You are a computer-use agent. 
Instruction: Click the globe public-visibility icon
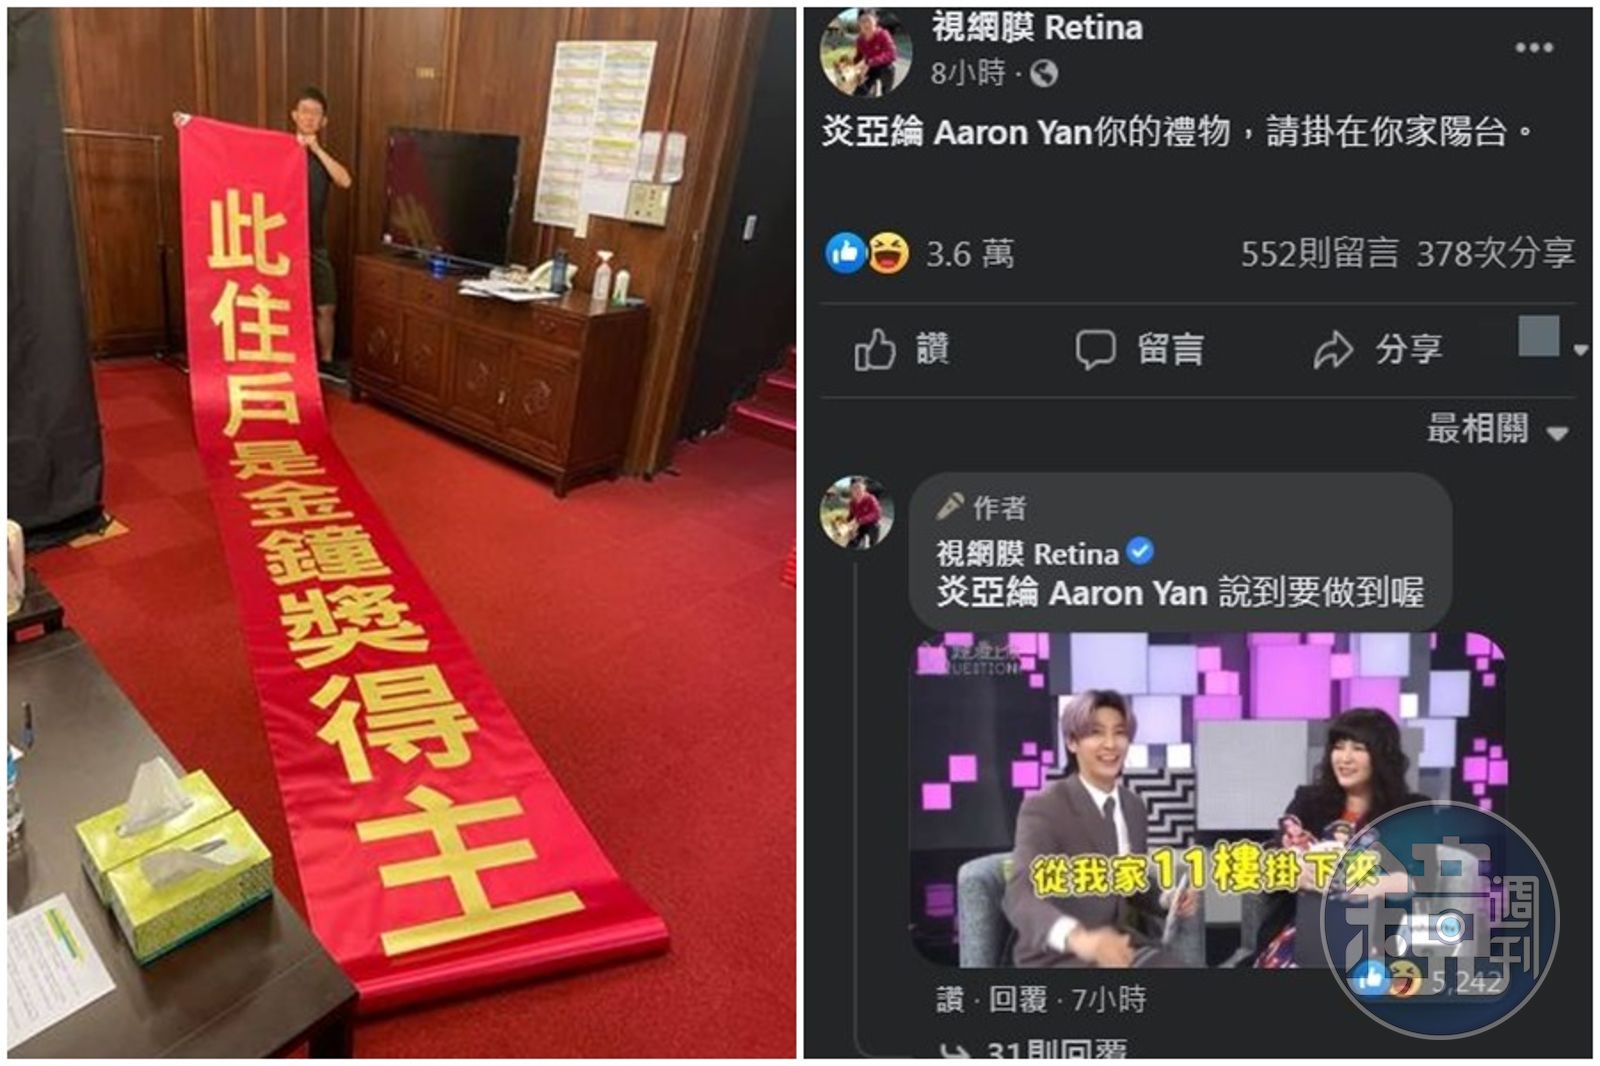(x=1043, y=73)
